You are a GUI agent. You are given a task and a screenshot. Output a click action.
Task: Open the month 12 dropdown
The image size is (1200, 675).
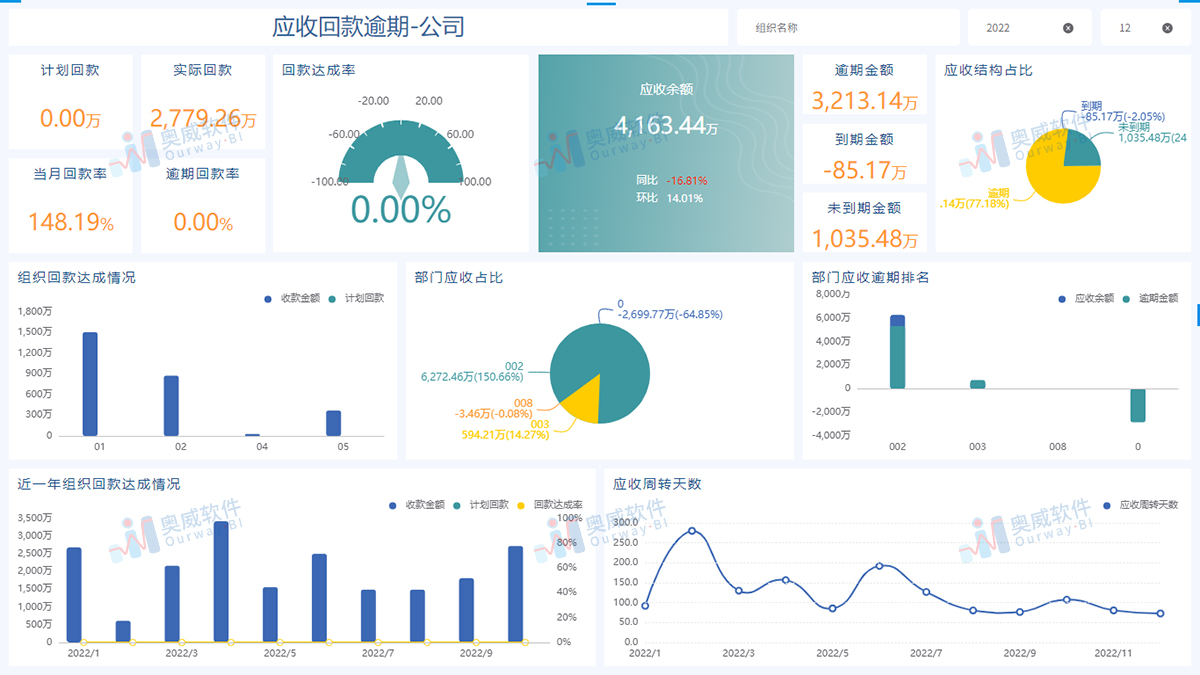tap(1135, 28)
